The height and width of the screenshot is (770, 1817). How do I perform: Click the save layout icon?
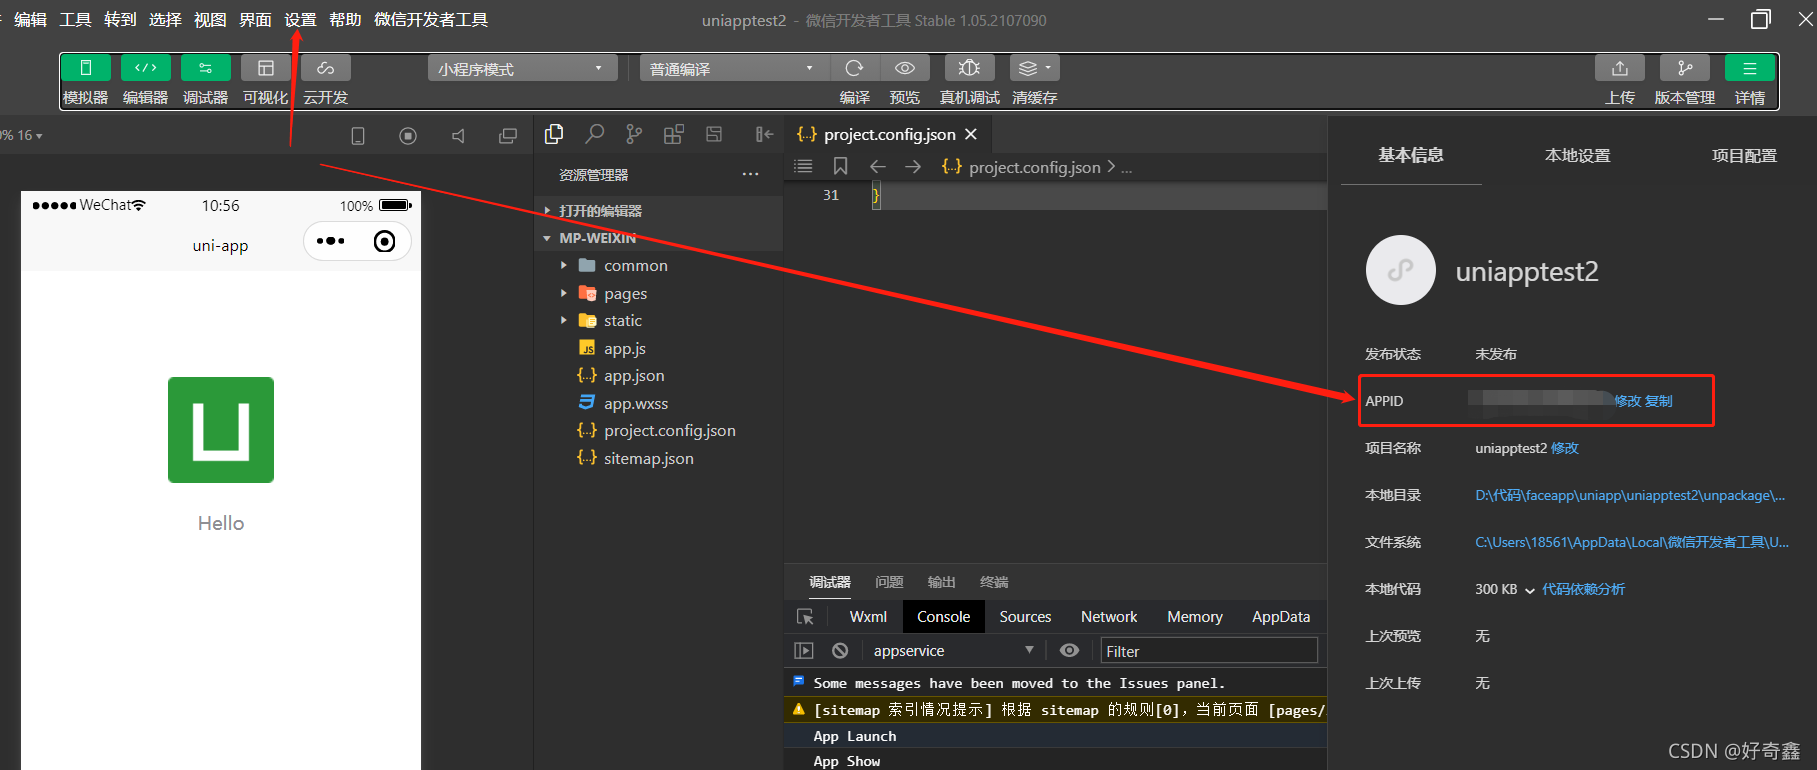pyautogui.click(x=714, y=134)
